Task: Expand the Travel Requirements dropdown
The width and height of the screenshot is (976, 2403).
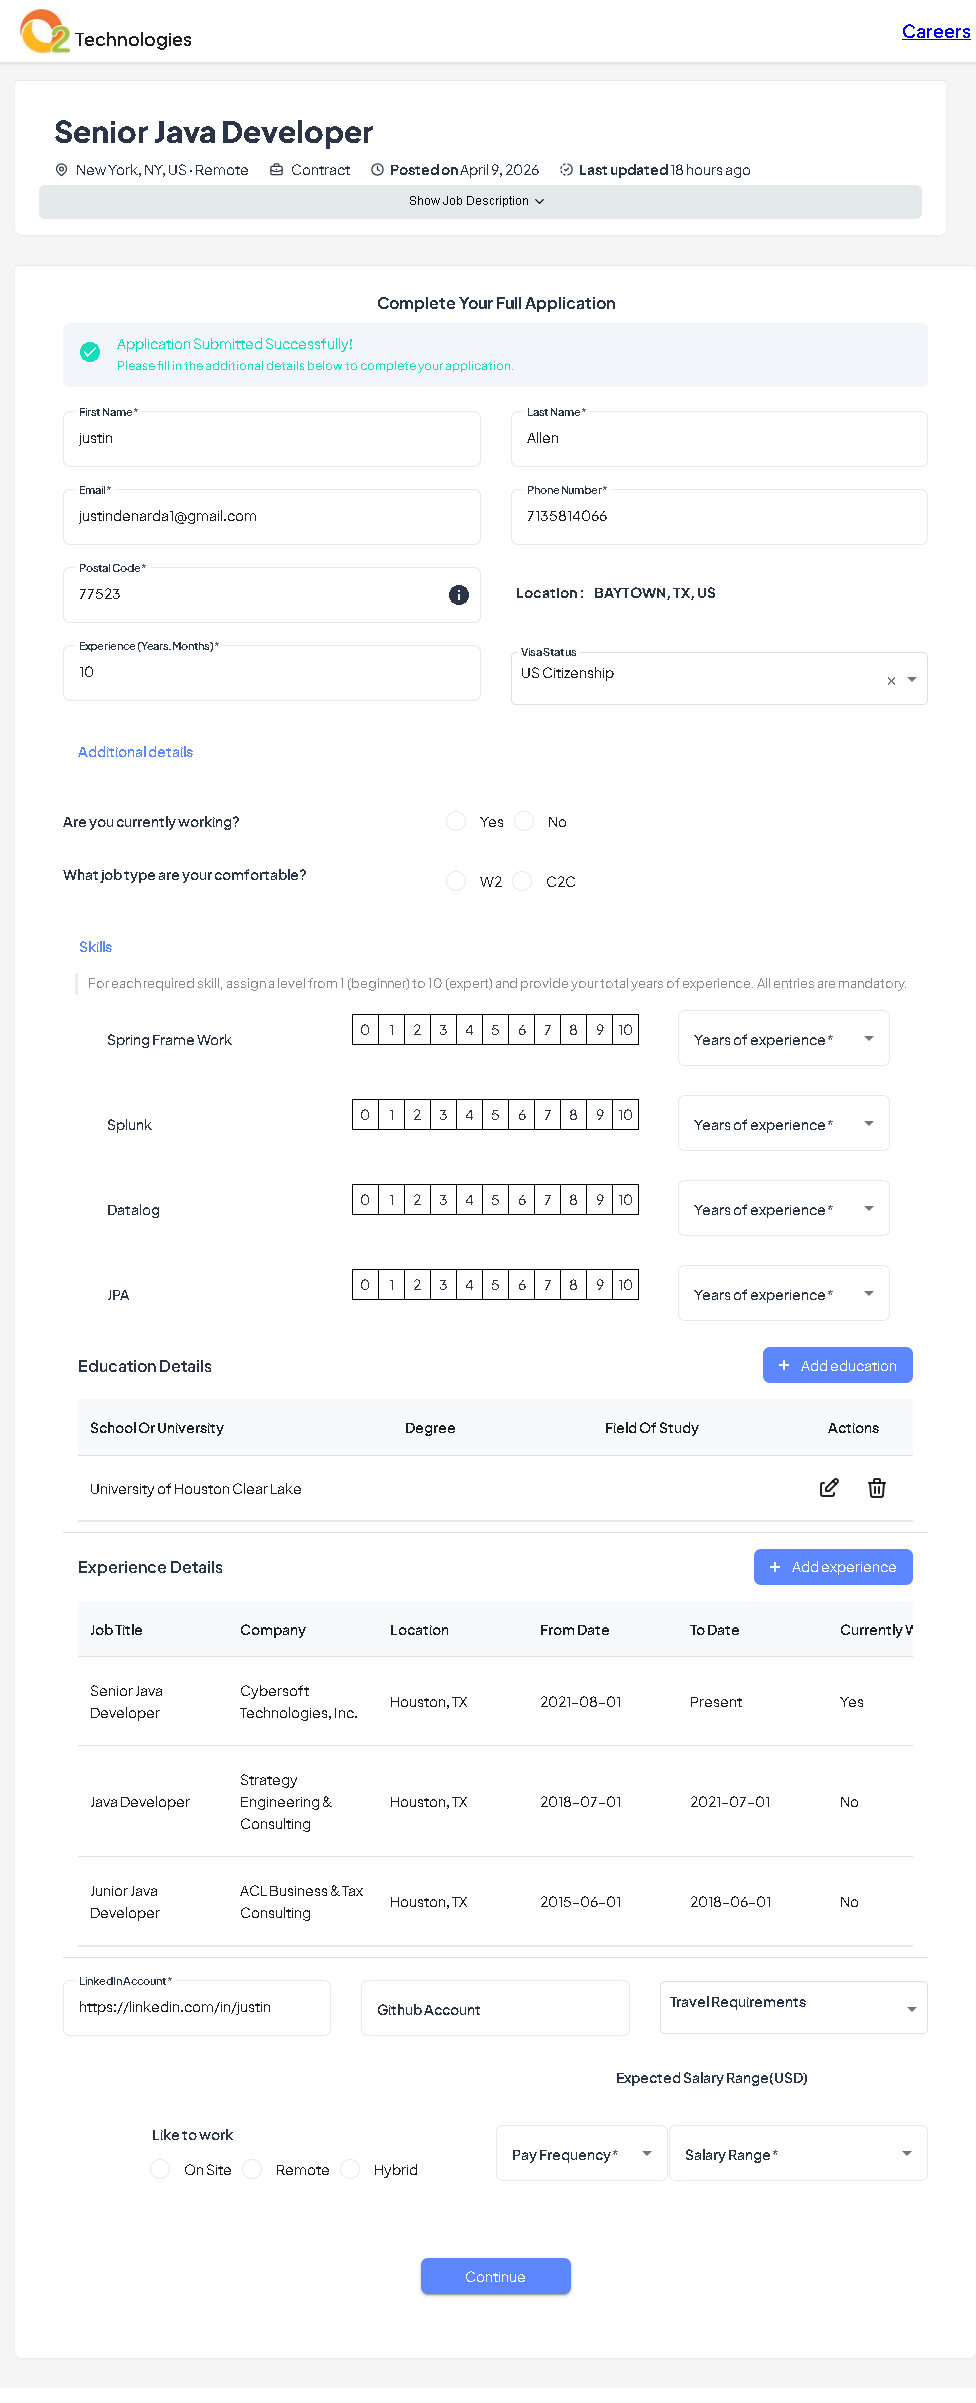Action: click(x=793, y=2007)
